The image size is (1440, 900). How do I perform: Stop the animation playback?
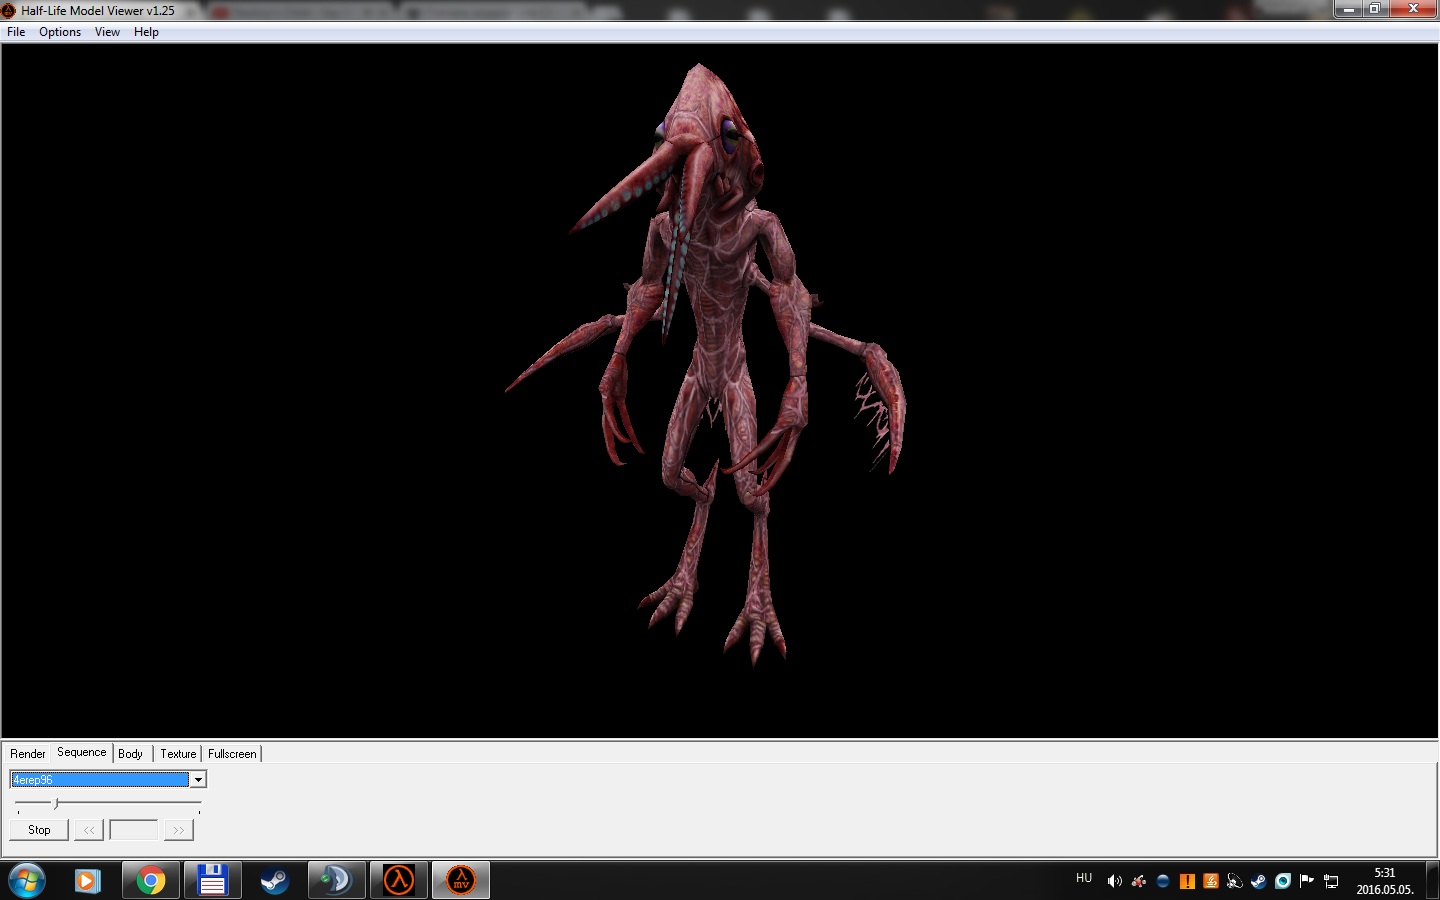39,830
